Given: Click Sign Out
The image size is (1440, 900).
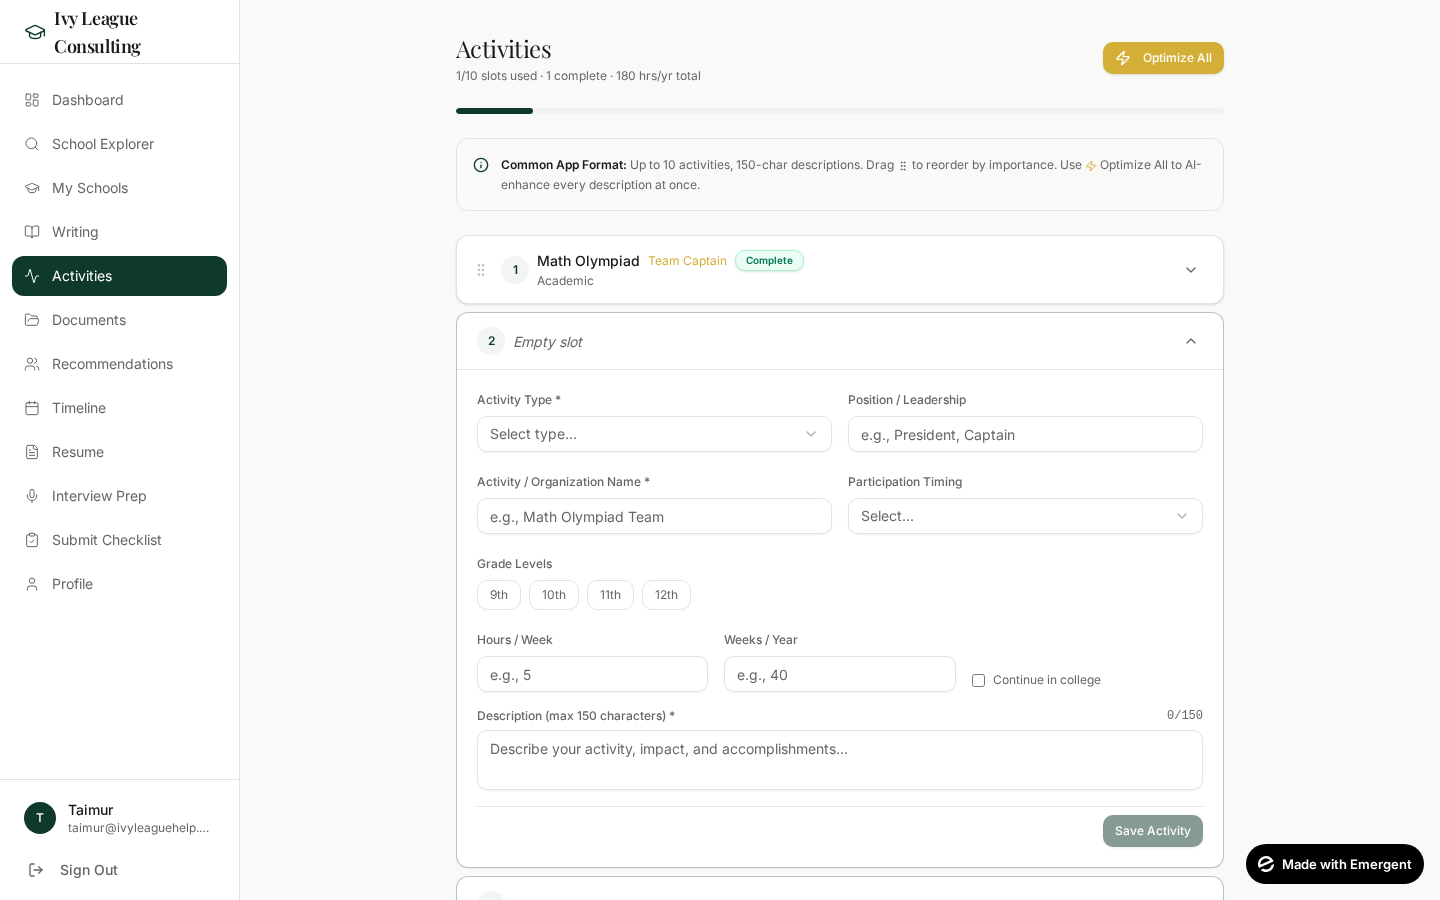Looking at the screenshot, I should point(119,870).
